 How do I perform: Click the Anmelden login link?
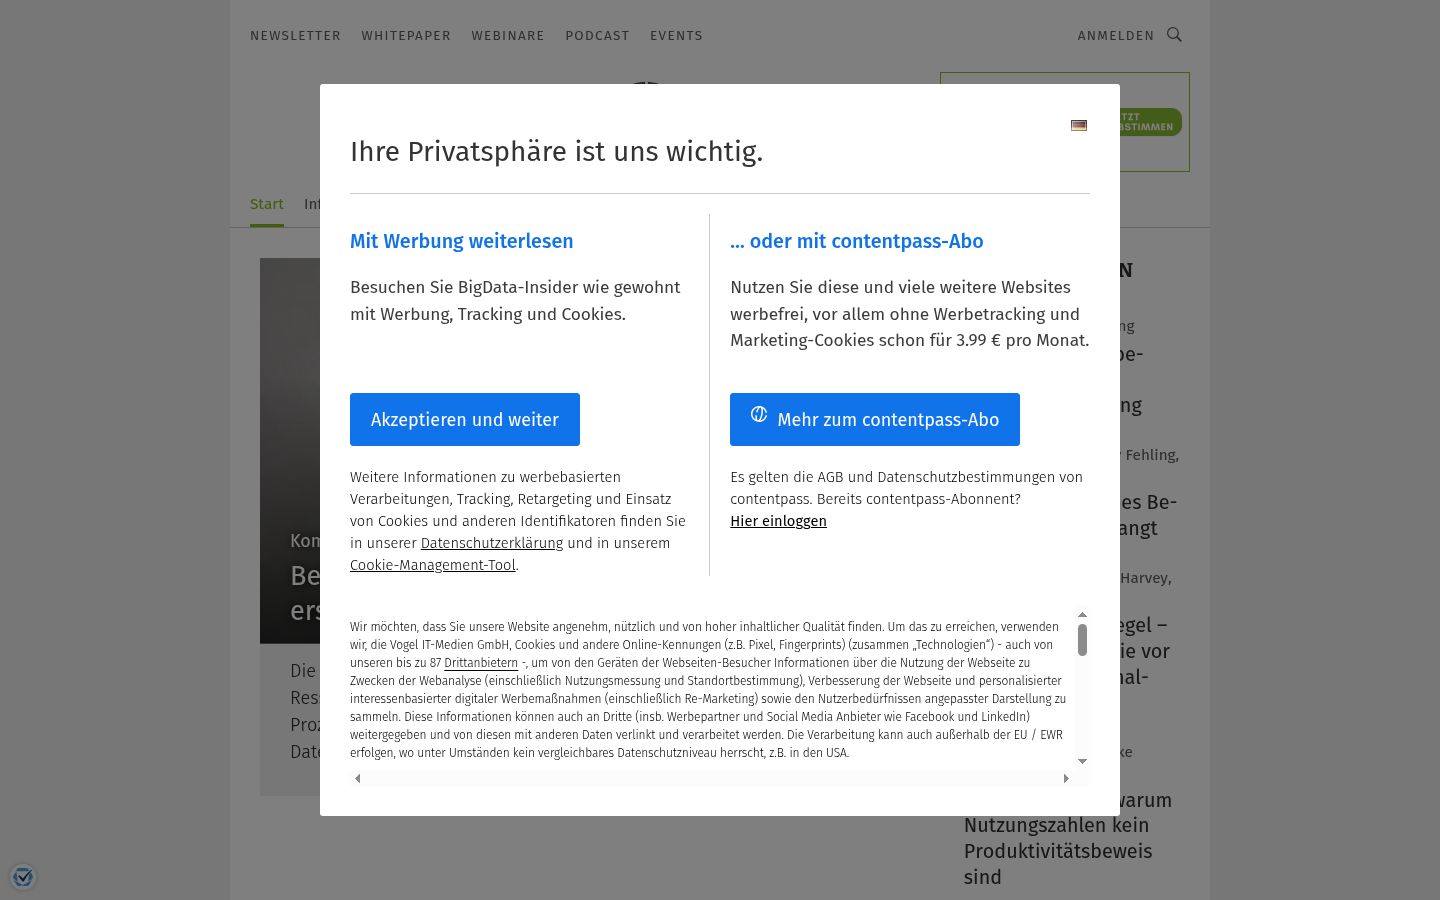pos(1116,35)
